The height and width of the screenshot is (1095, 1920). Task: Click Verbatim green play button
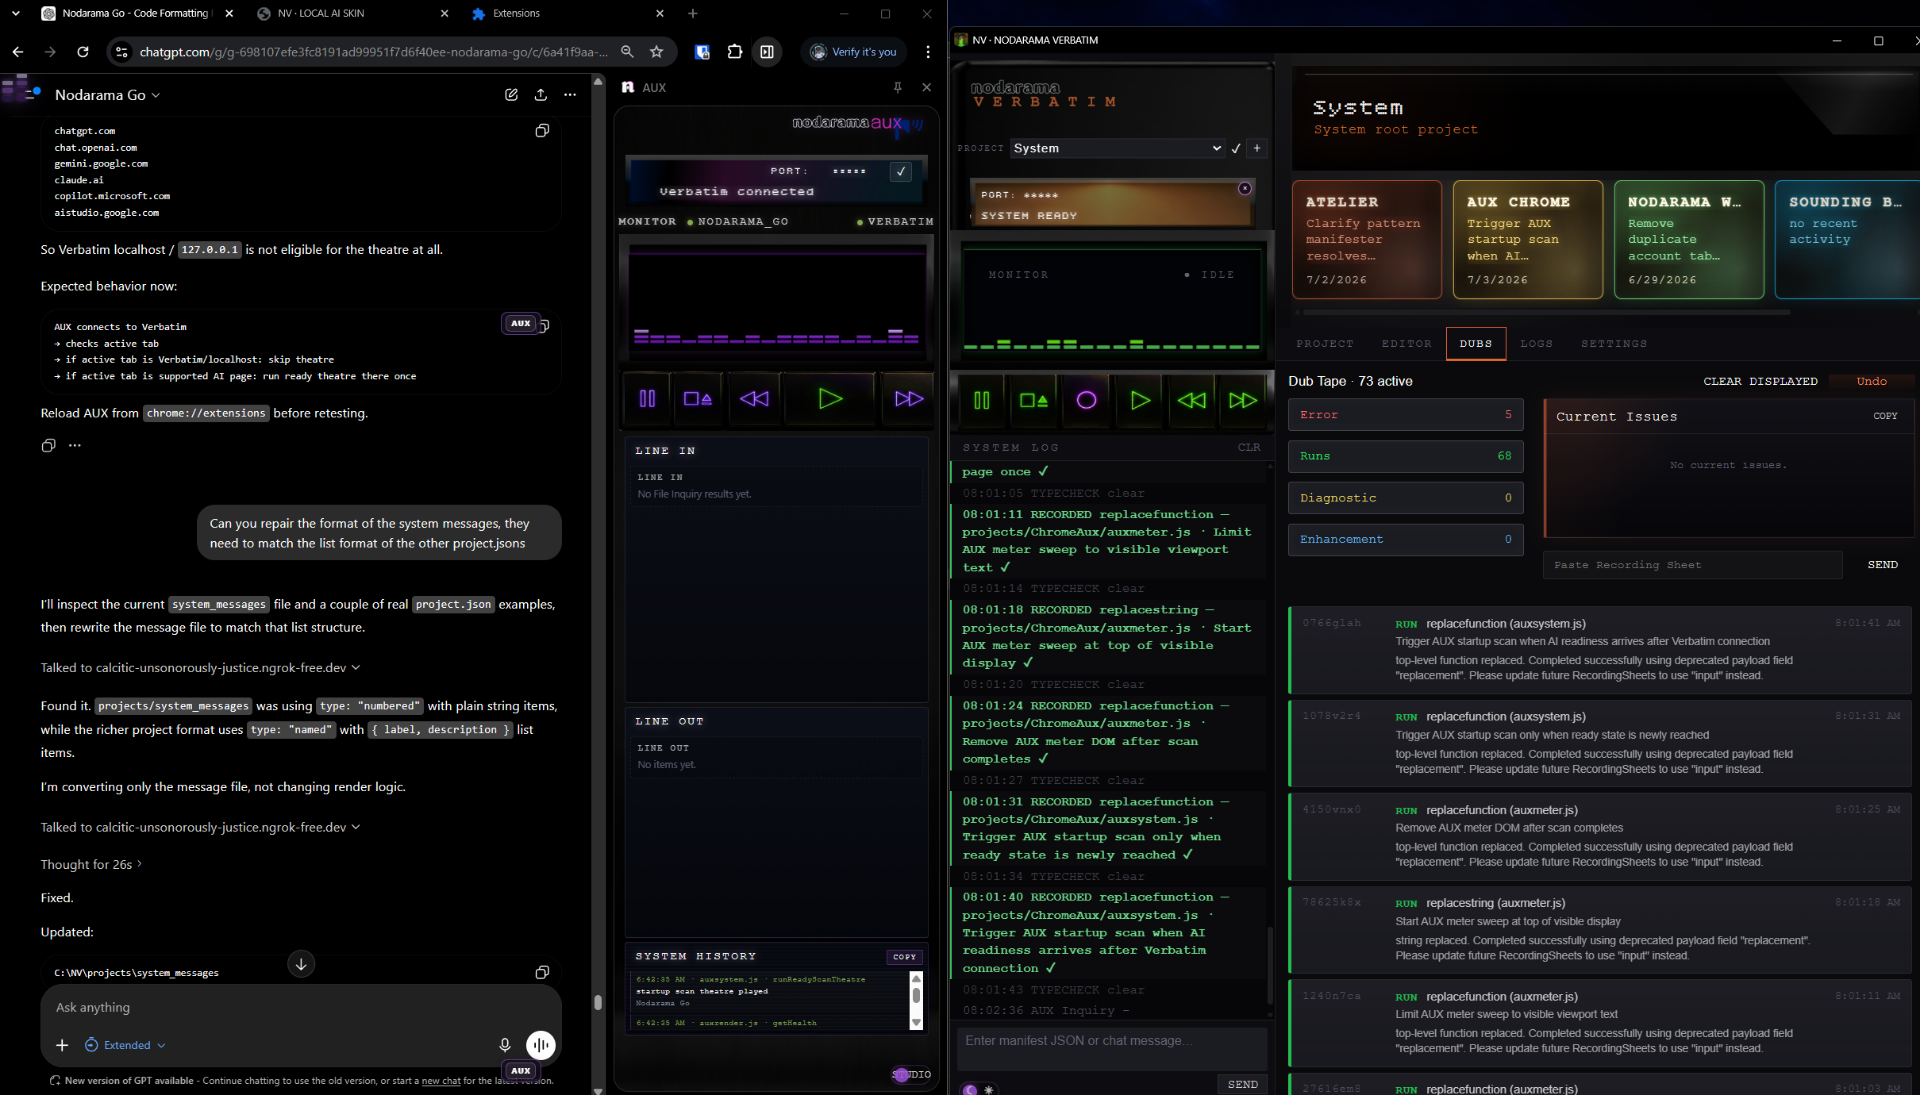pos(1140,400)
